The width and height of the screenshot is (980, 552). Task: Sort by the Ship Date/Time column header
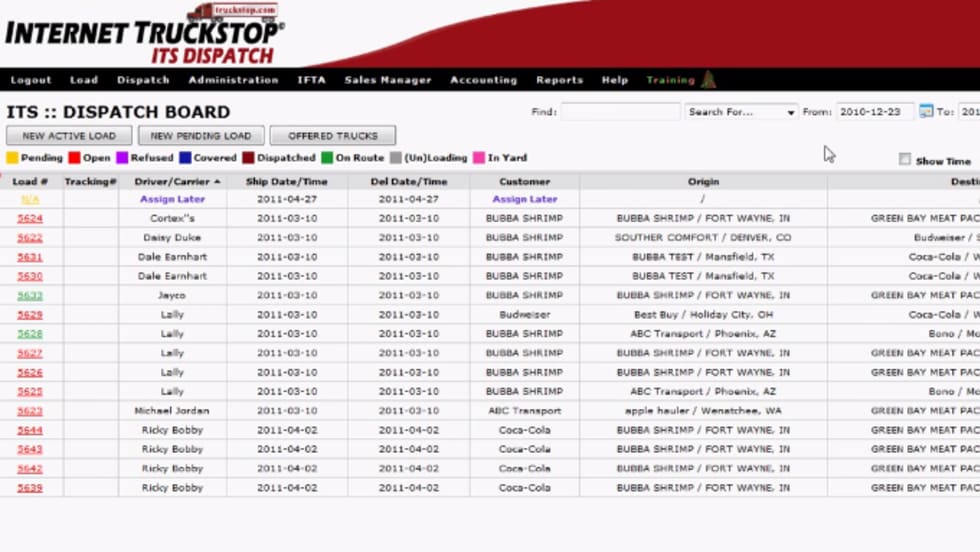(287, 182)
